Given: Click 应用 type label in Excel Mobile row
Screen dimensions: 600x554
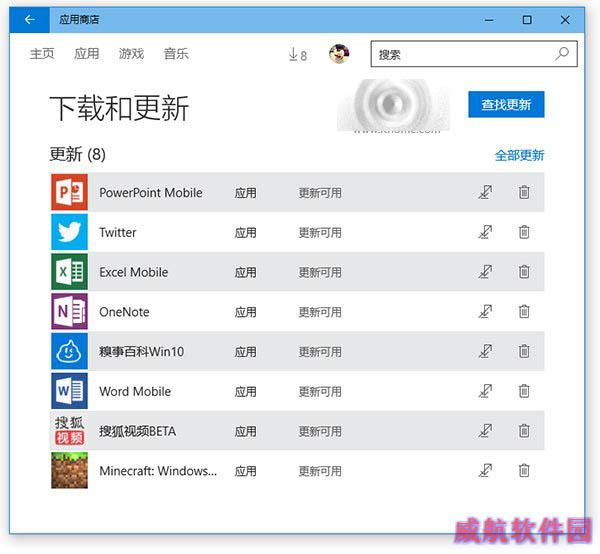Looking at the screenshot, I should [x=246, y=272].
